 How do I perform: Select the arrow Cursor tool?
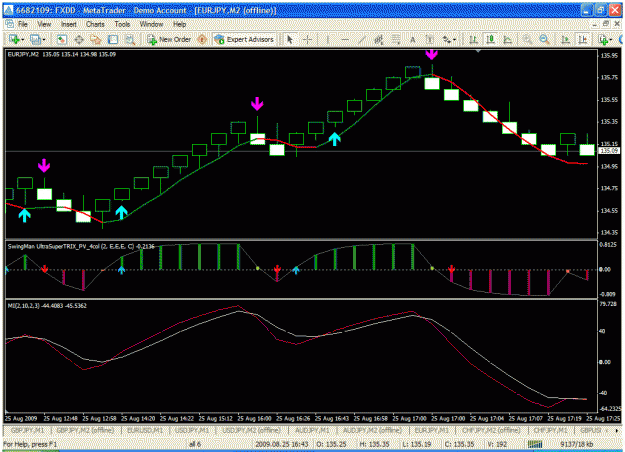pos(290,39)
